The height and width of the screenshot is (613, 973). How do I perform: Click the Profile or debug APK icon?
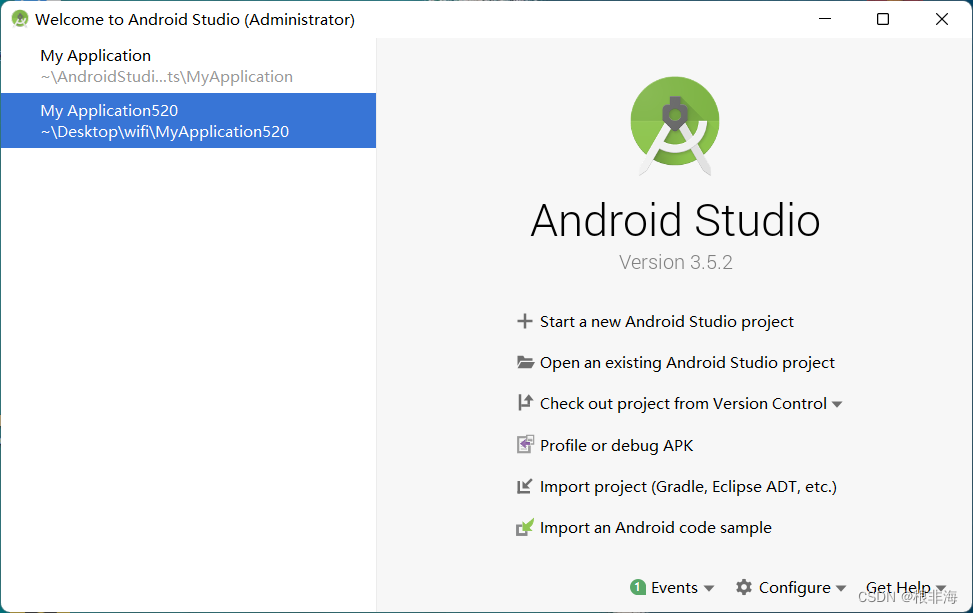(525, 444)
